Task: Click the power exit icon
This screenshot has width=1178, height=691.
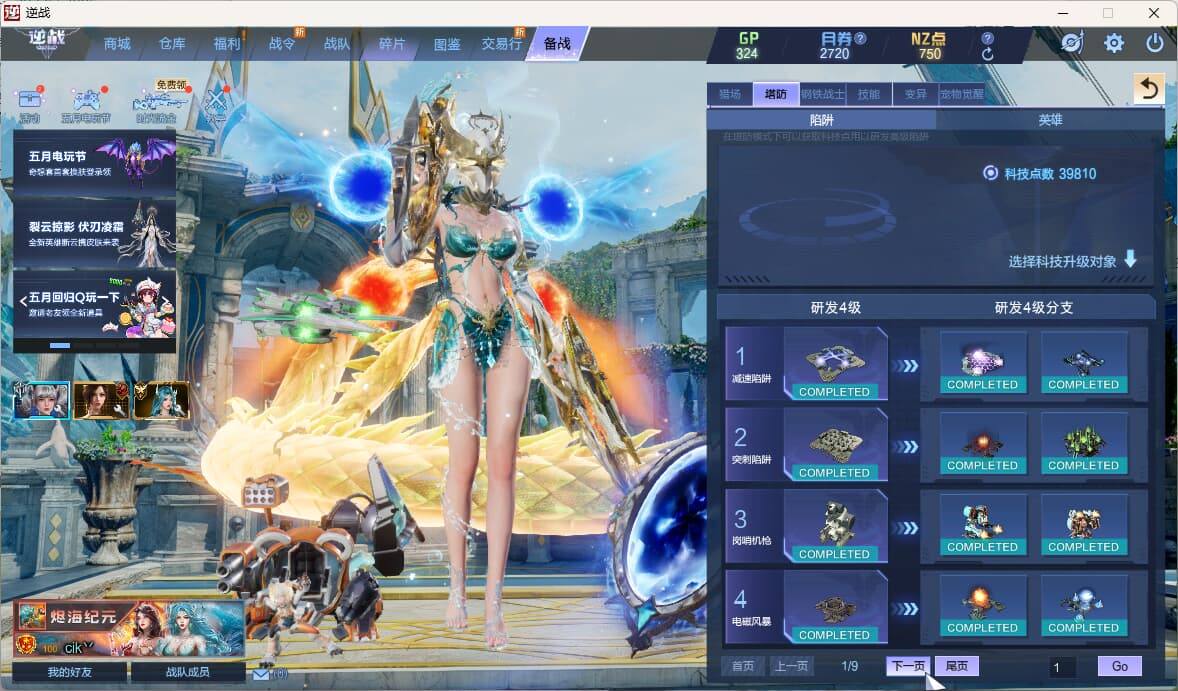Action: point(1155,43)
